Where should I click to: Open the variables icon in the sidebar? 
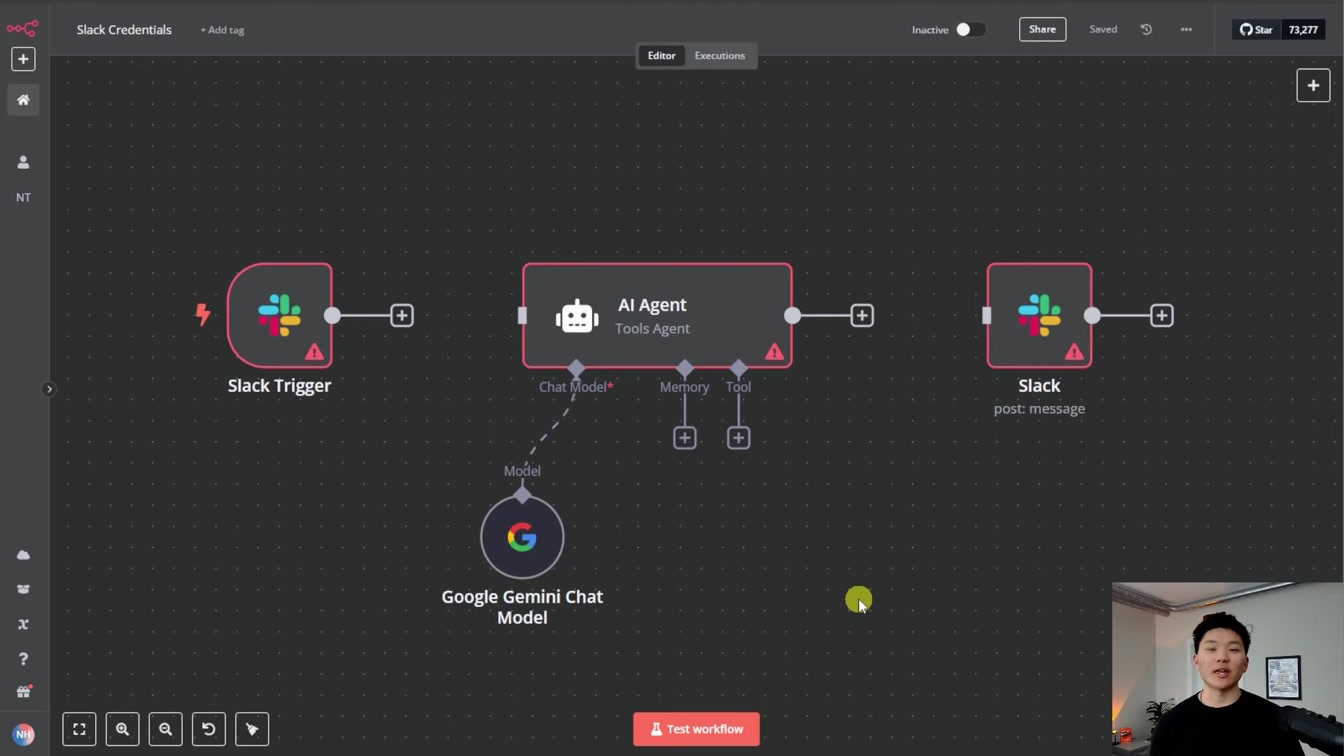pos(23,624)
